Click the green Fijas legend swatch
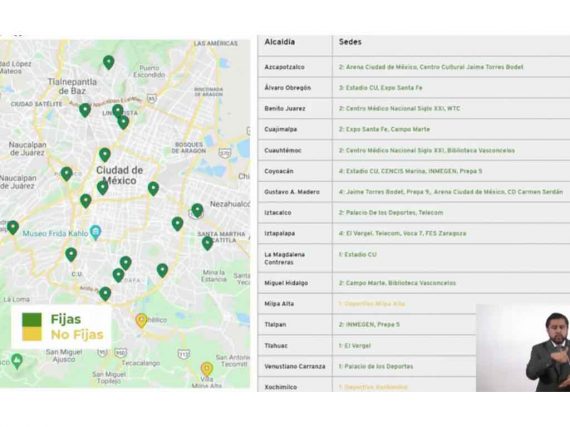570x427 pixels. coord(32,319)
